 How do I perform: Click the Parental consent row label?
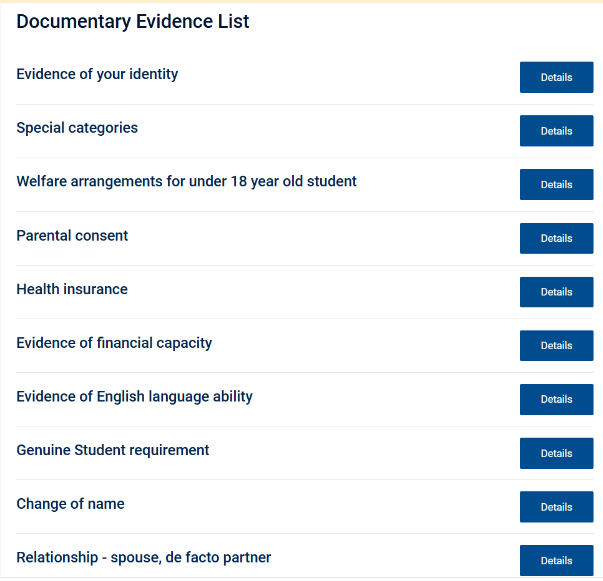(72, 236)
